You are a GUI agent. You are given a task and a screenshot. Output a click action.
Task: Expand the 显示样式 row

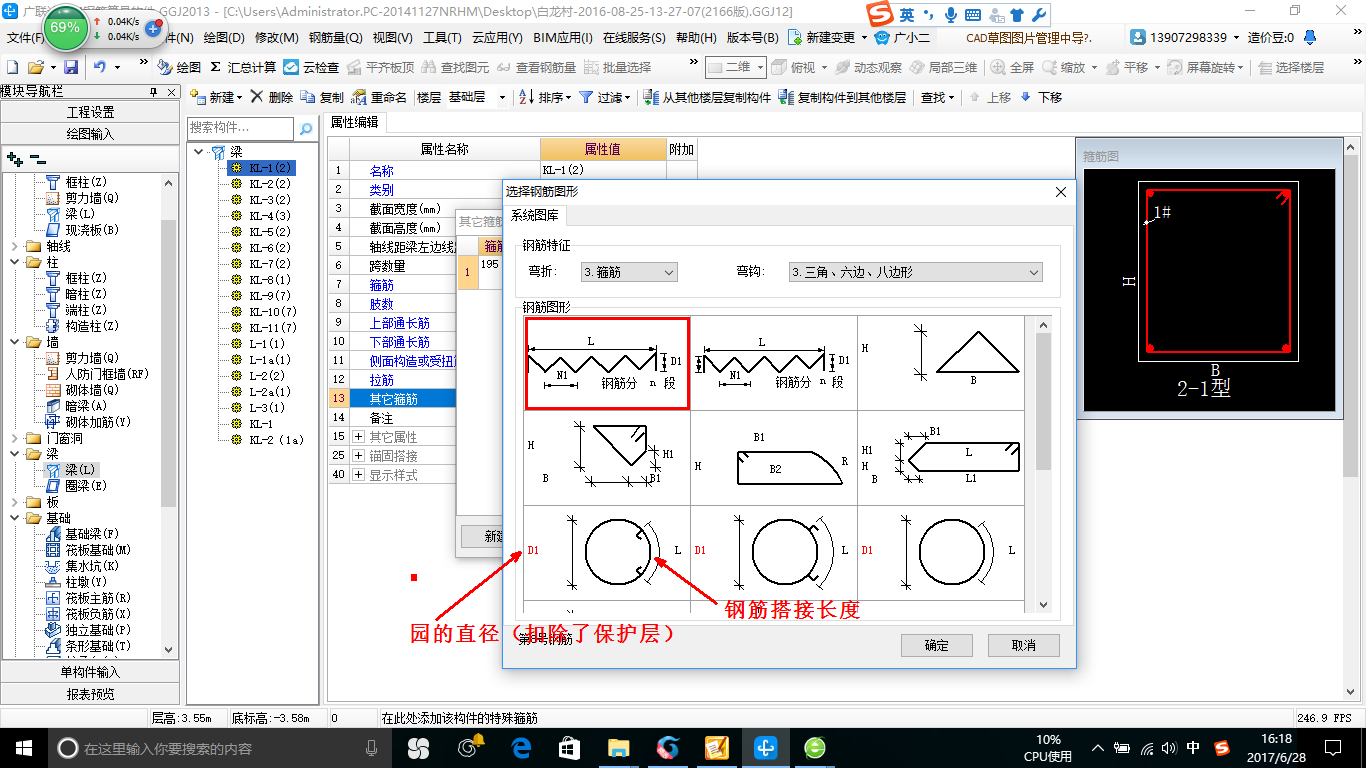359,475
